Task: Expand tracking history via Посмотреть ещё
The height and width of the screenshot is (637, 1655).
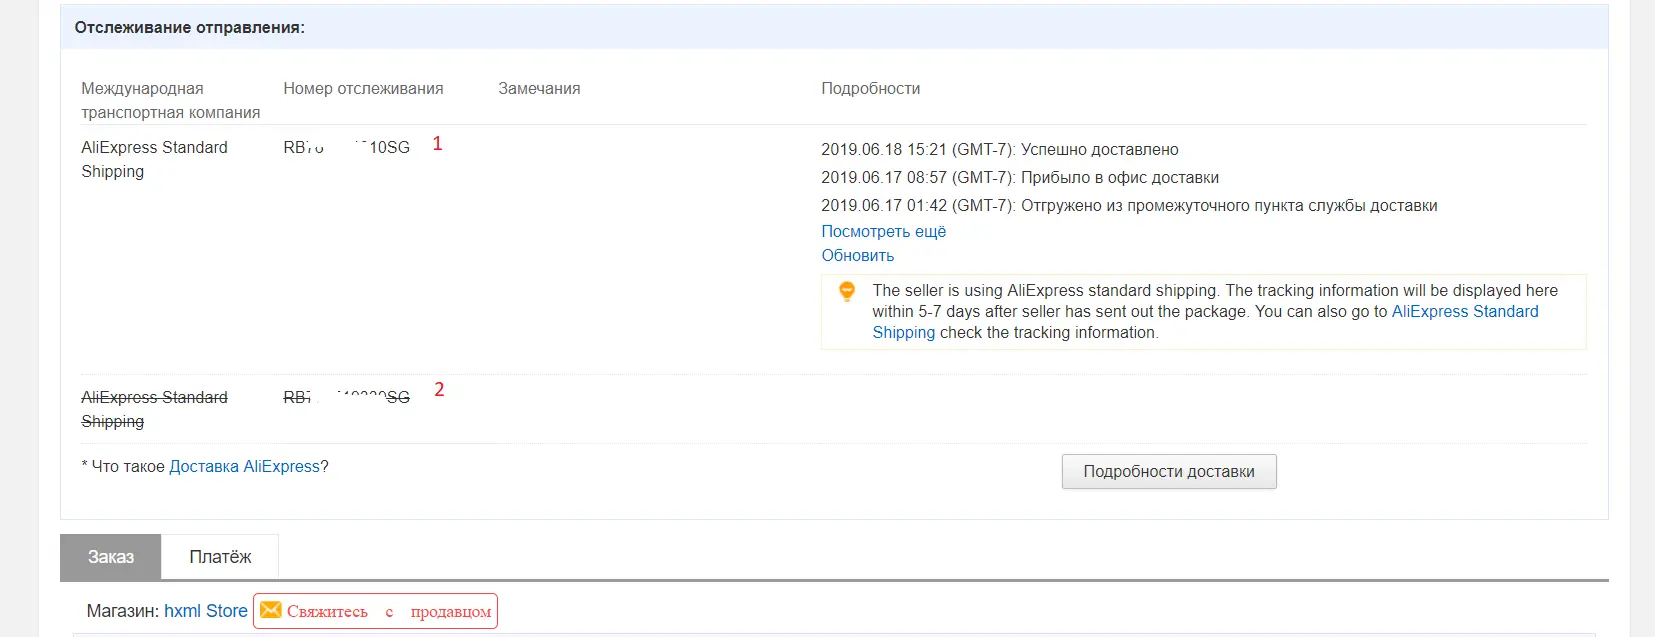Action: click(884, 231)
